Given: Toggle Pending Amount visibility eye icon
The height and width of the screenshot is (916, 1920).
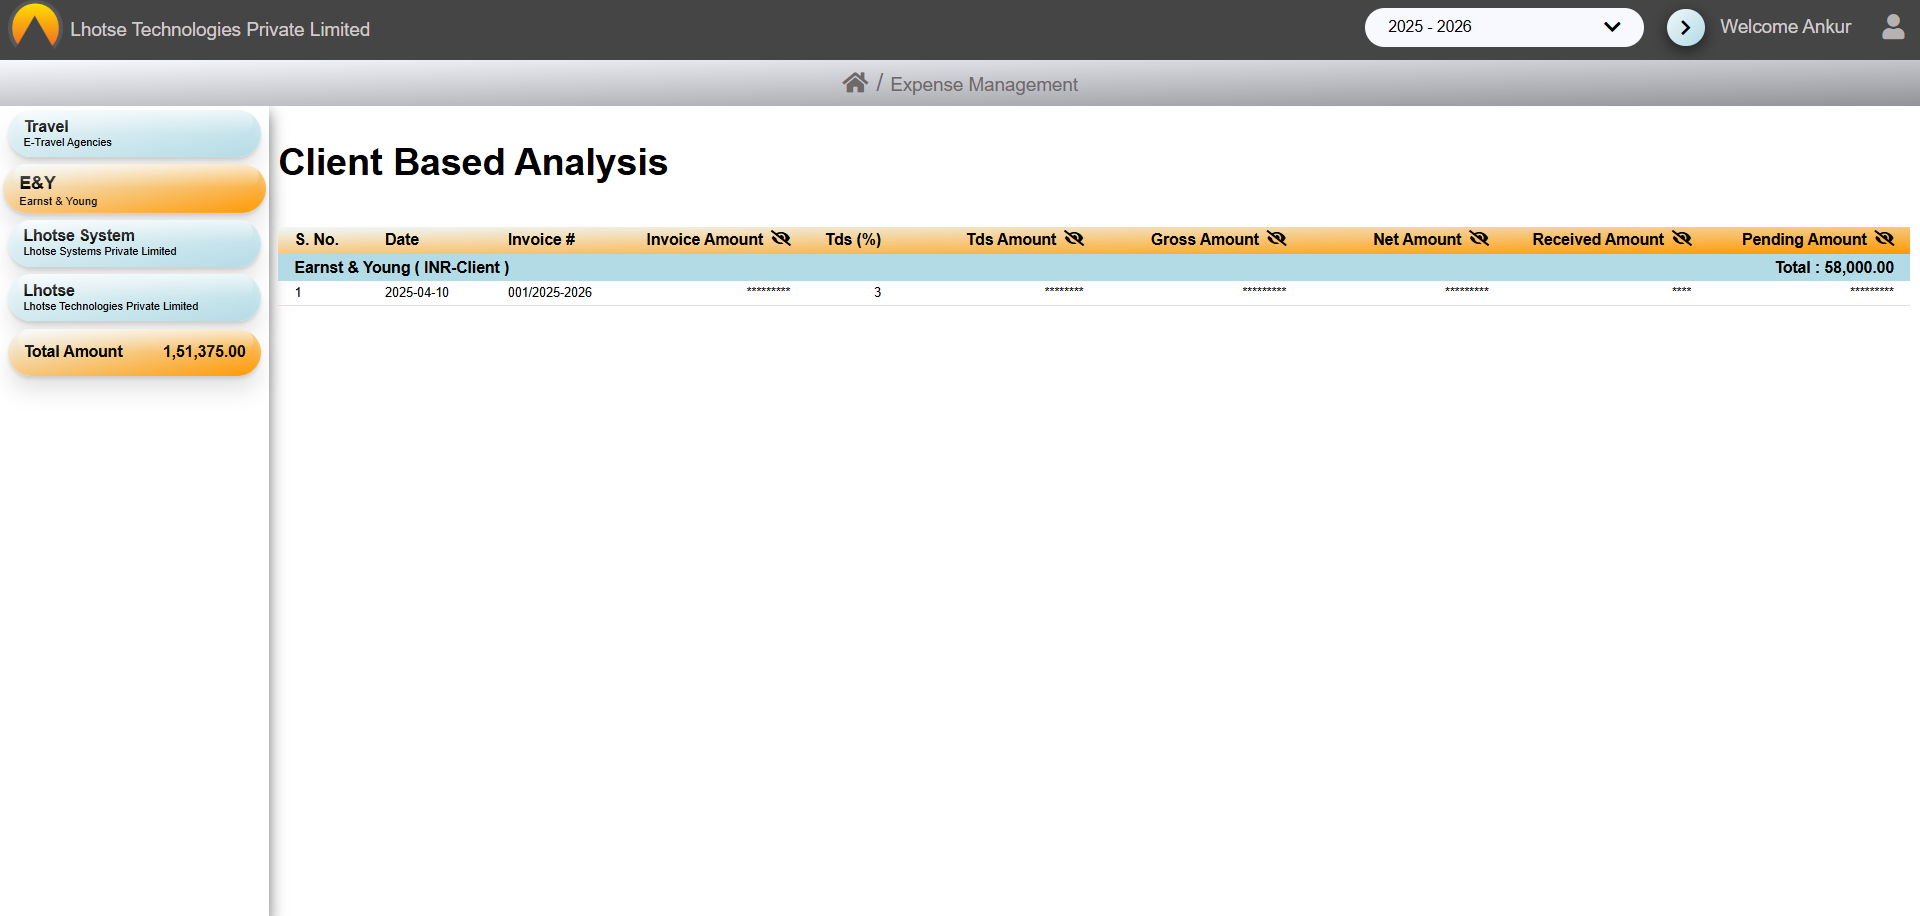Looking at the screenshot, I should (1884, 239).
